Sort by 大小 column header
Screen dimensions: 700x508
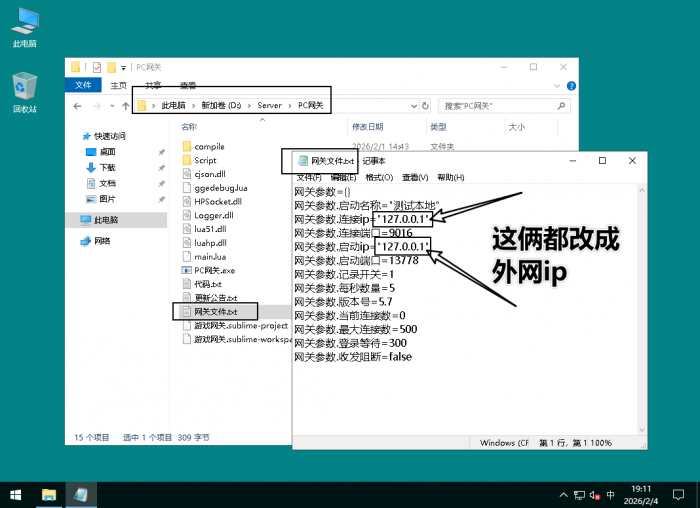click(517, 127)
